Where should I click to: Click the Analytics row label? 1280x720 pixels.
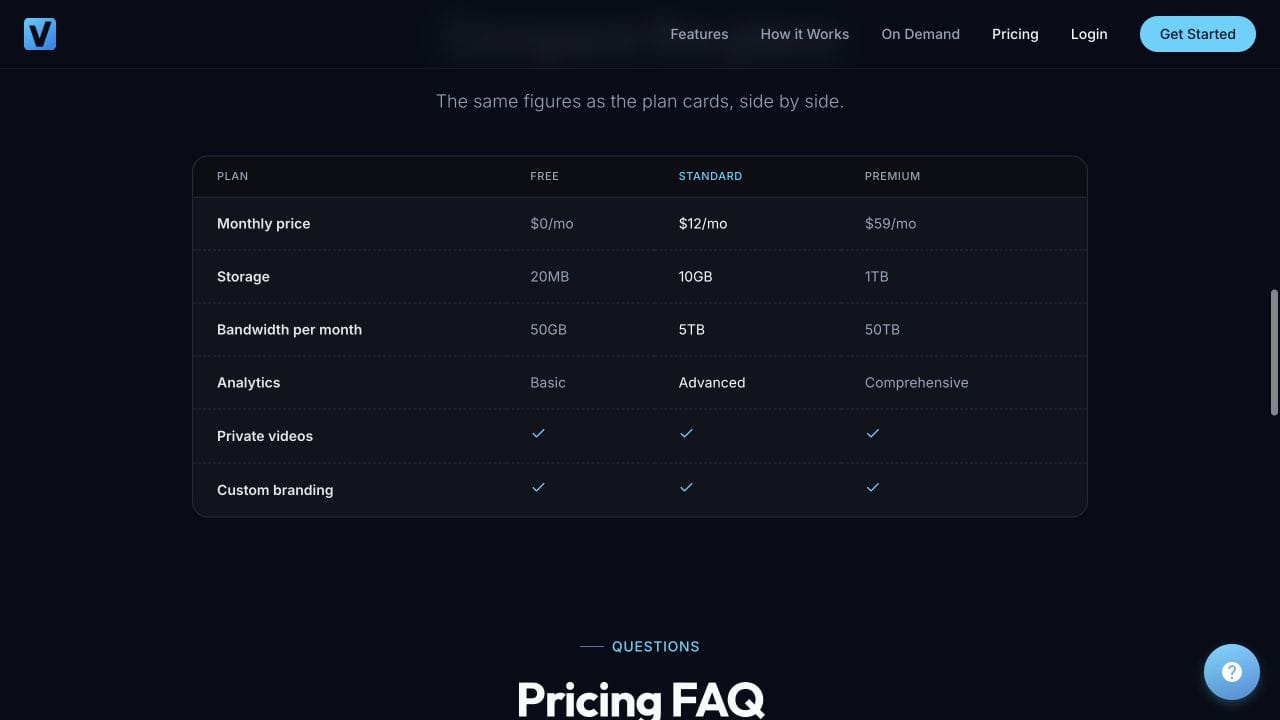tap(248, 383)
